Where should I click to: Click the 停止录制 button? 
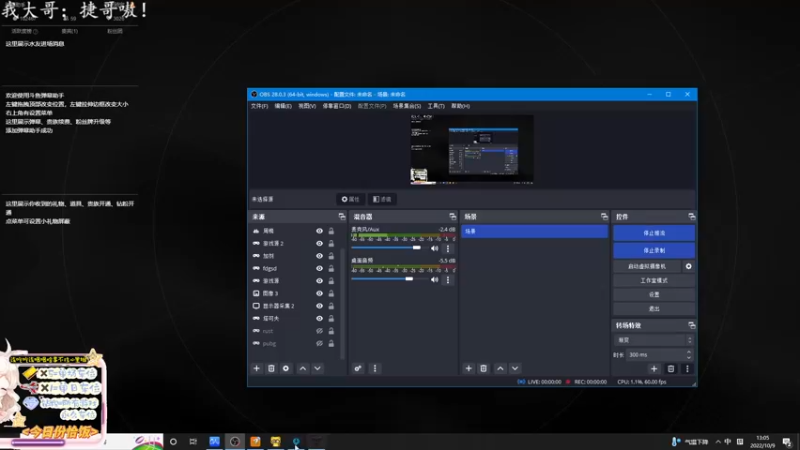coord(654,251)
